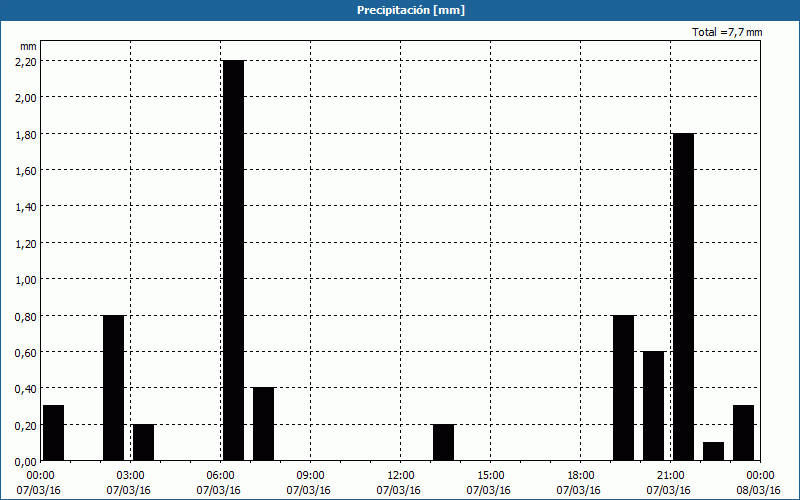Image resolution: width=800 pixels, height=500 pixels.
Task: Select the shortest 0,10 mm bar near 22:00
Action: click(713, 452)
